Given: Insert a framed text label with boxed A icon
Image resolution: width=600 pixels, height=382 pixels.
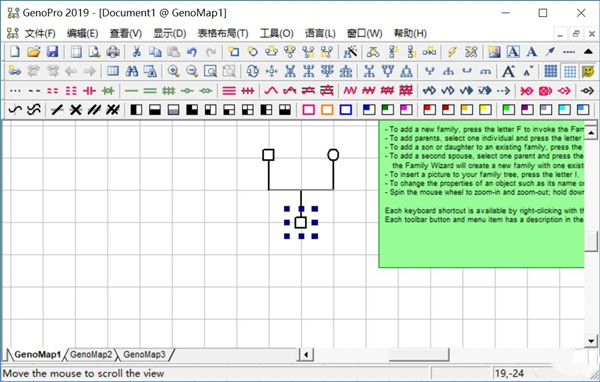Looking at the screenshot, I should 513,52.
